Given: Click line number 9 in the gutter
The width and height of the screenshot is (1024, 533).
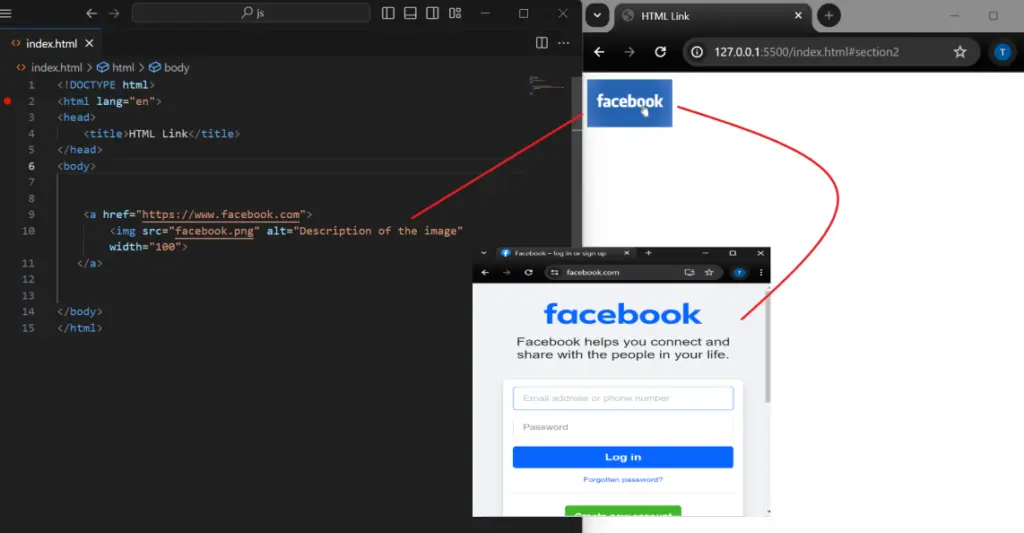Looking at the screenshot, I should 31,214.
